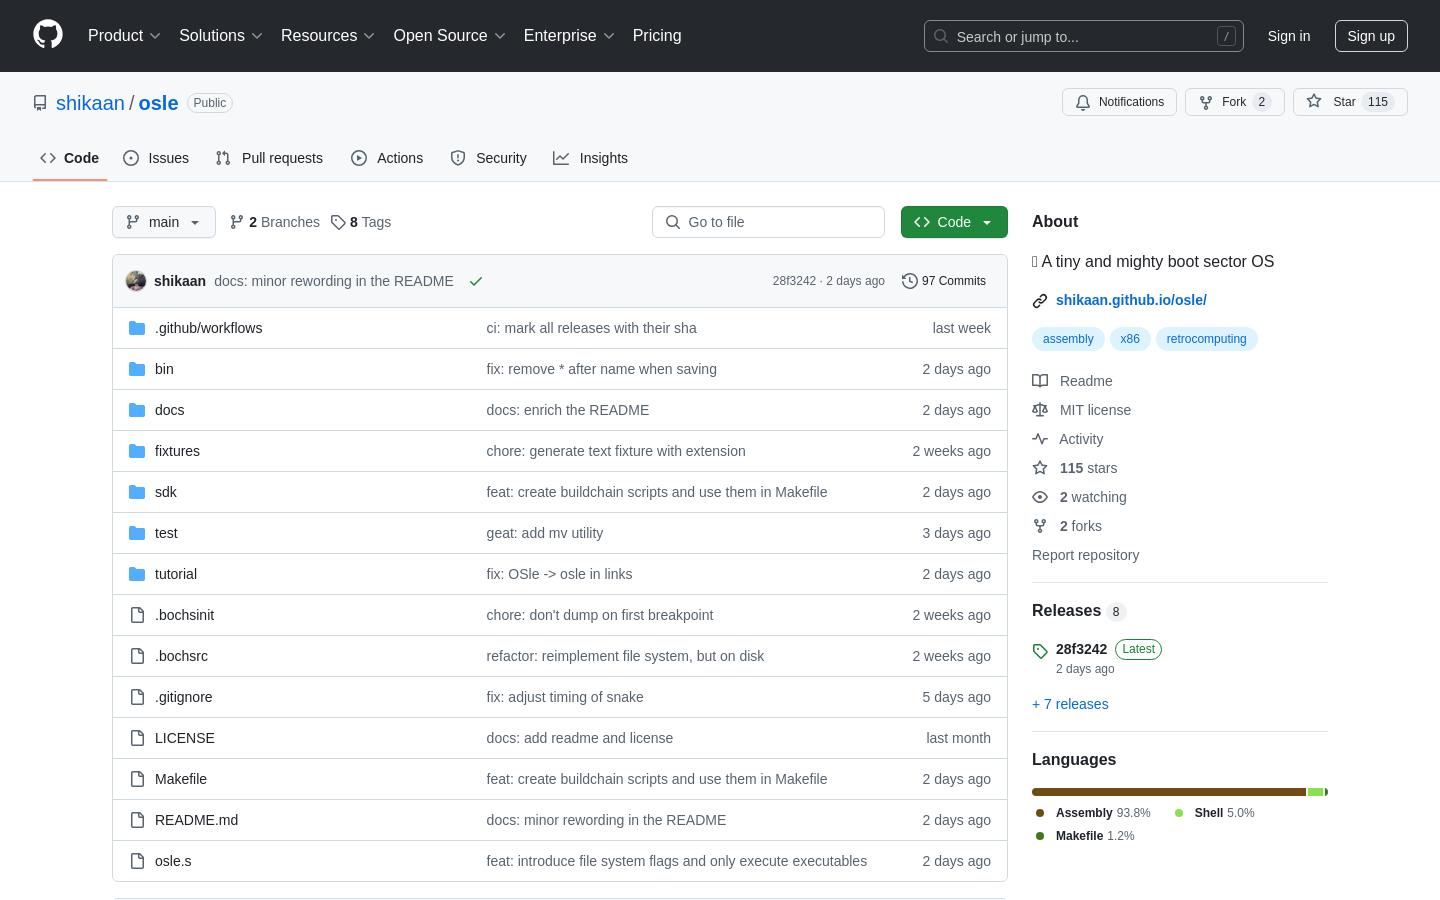Click the Makefile language color dot

click(x=1040, y=836)
